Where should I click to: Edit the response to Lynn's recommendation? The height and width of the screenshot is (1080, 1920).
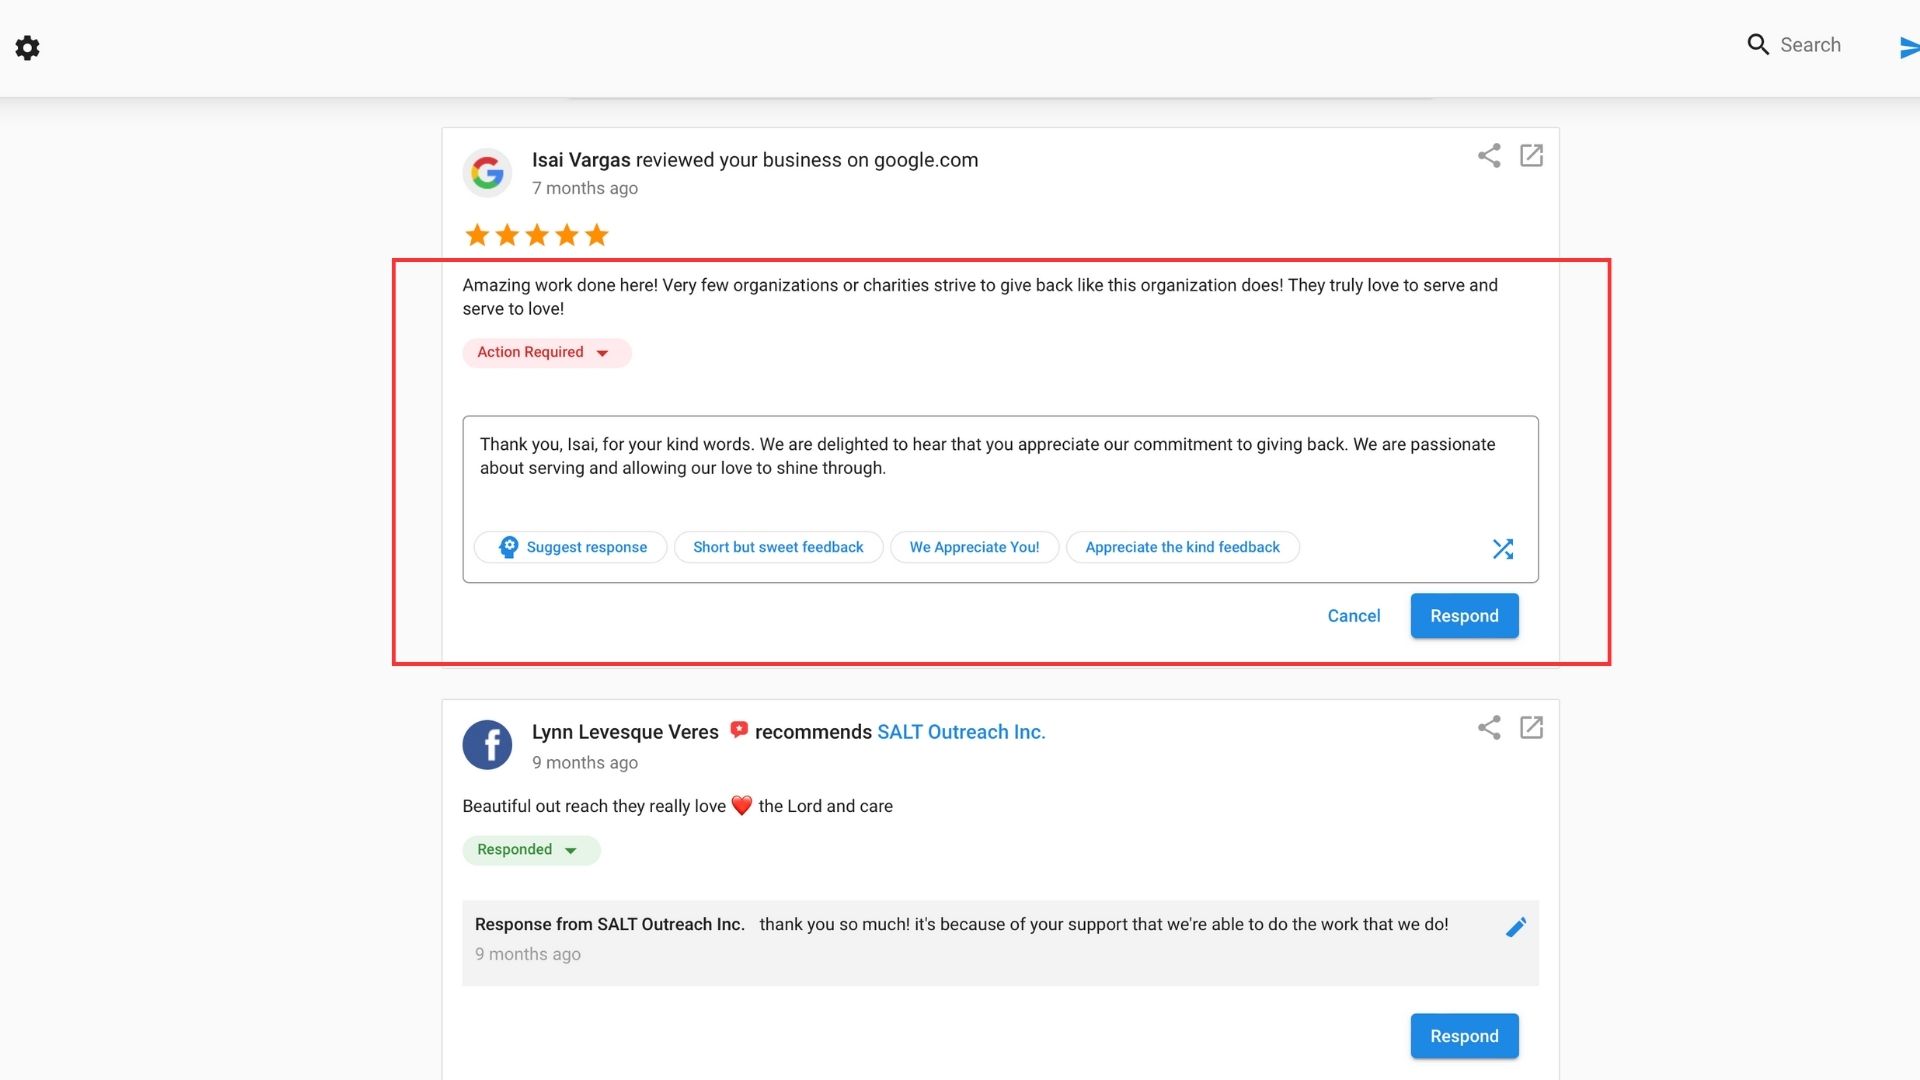pos(1516,927)
